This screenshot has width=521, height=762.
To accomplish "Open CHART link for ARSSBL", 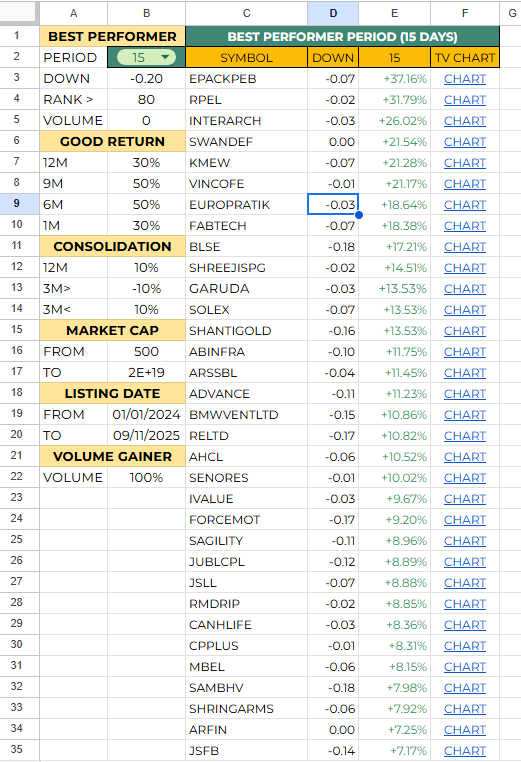I will pyautogui.click(x=465, y=373).
